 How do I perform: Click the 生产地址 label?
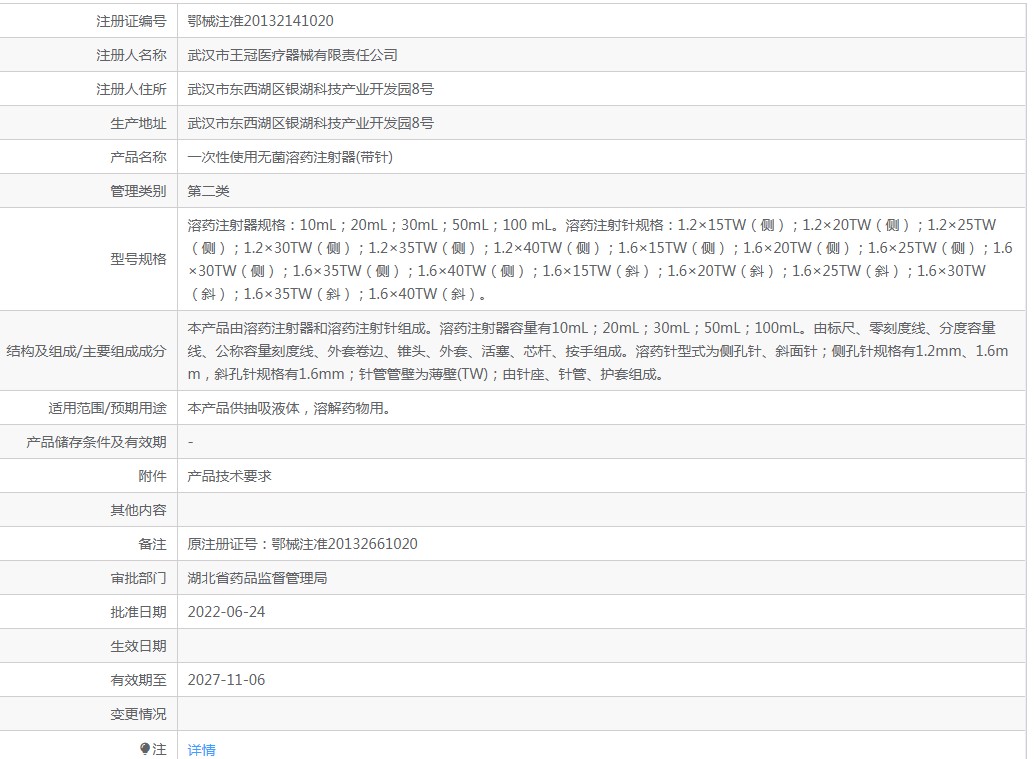(x=139, y=123)
